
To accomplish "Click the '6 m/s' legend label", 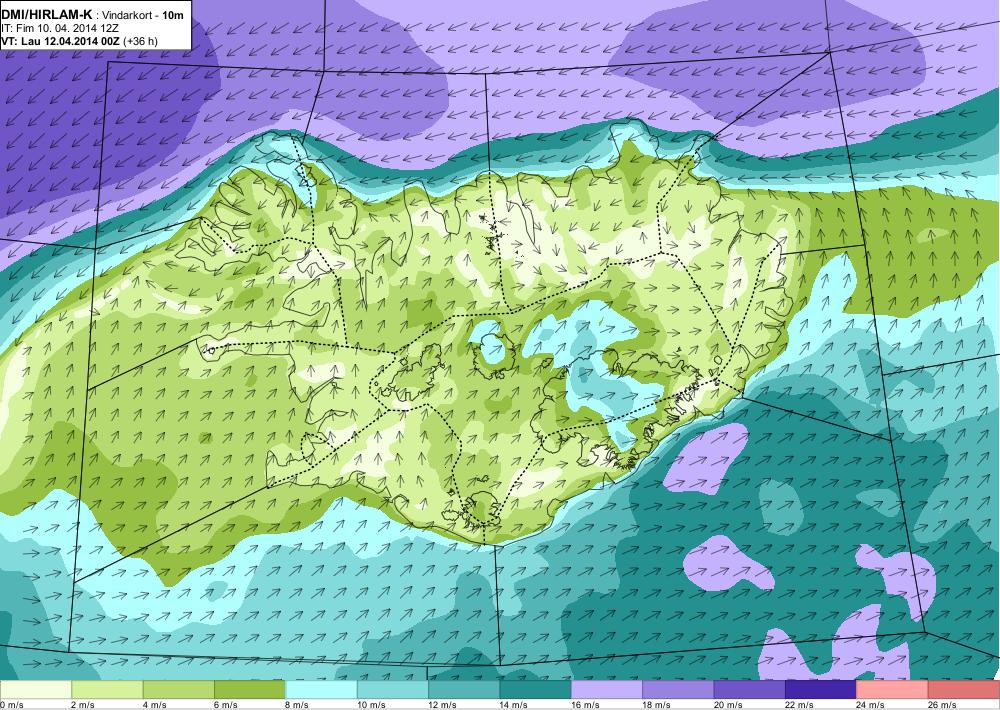I will click(x=226, y=705).
